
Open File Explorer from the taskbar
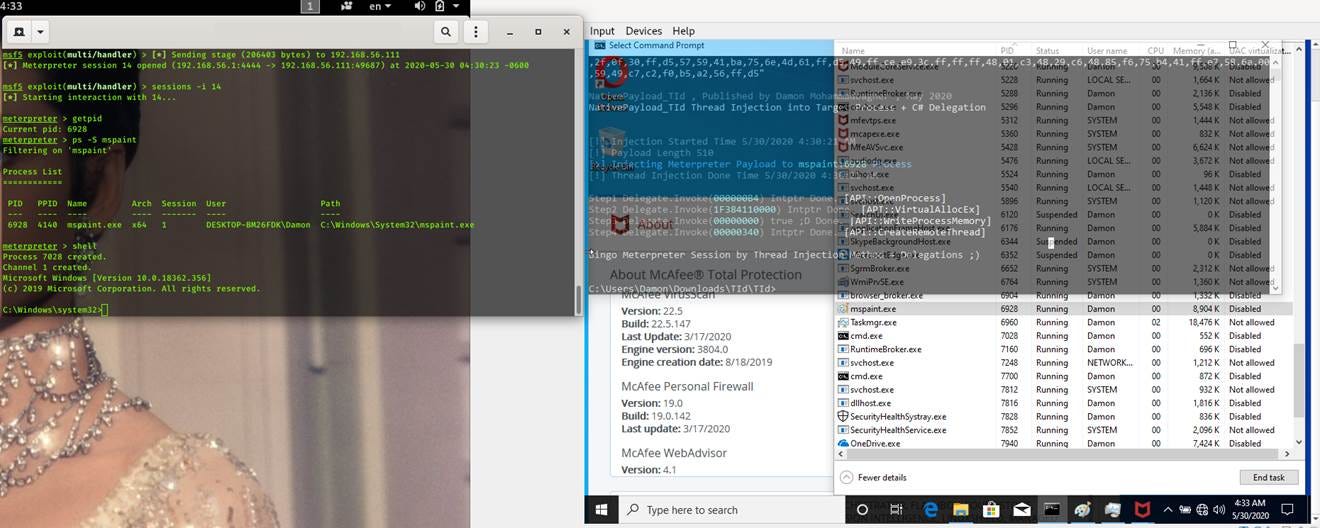click(961, 509)
